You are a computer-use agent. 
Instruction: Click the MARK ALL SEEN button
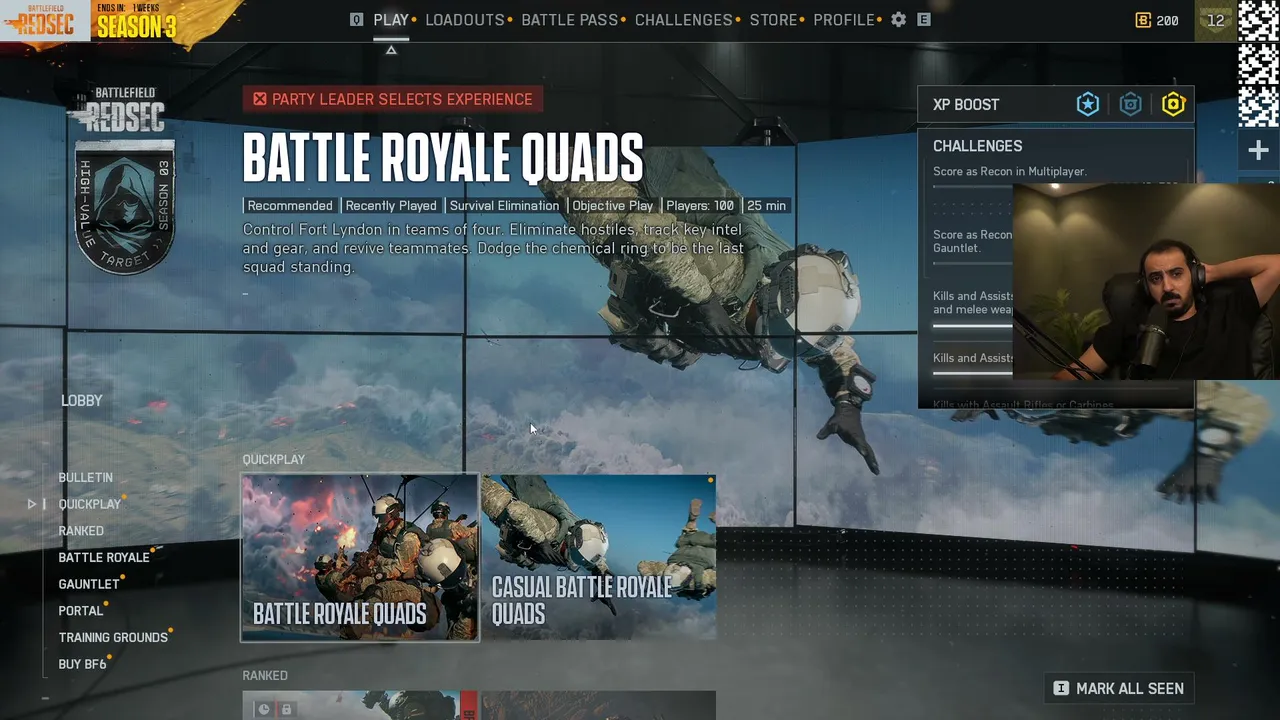tap(1118, 688)
